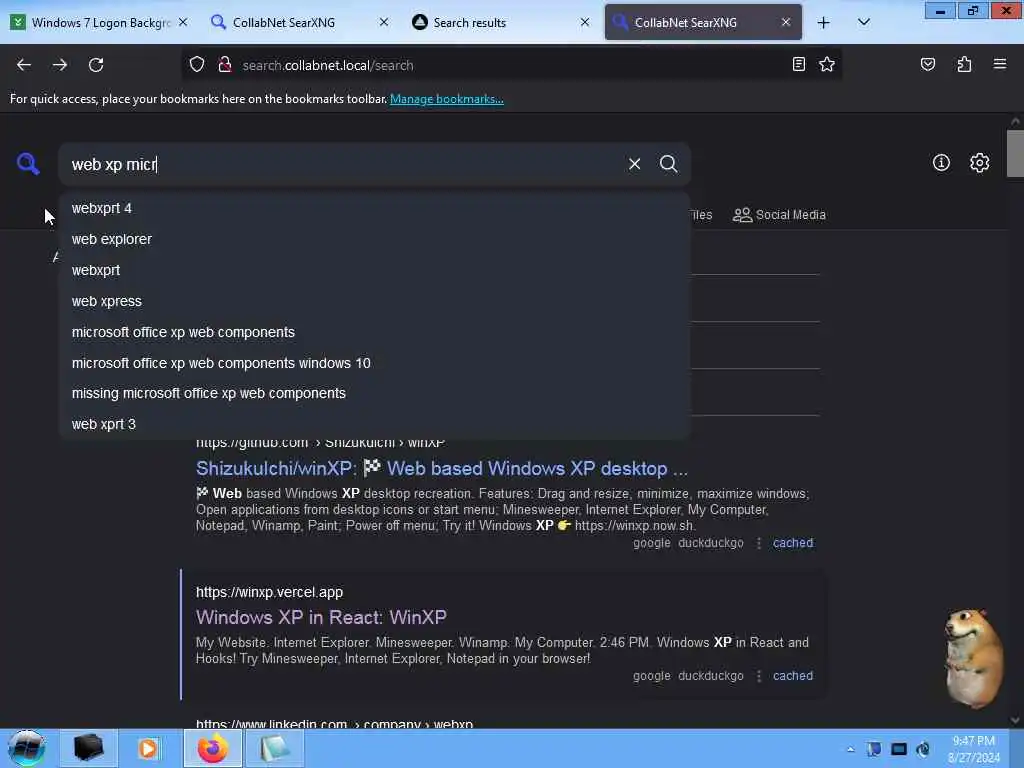Choose 'microsoft office xp web components' suggestion

374,332
